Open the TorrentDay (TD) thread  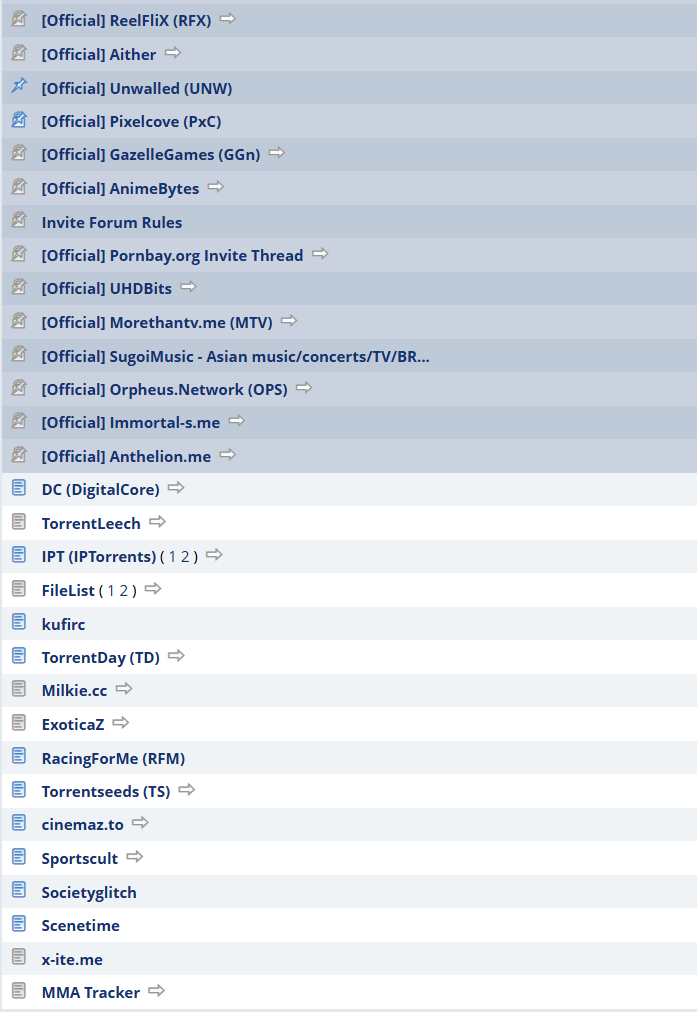(101, 658)
